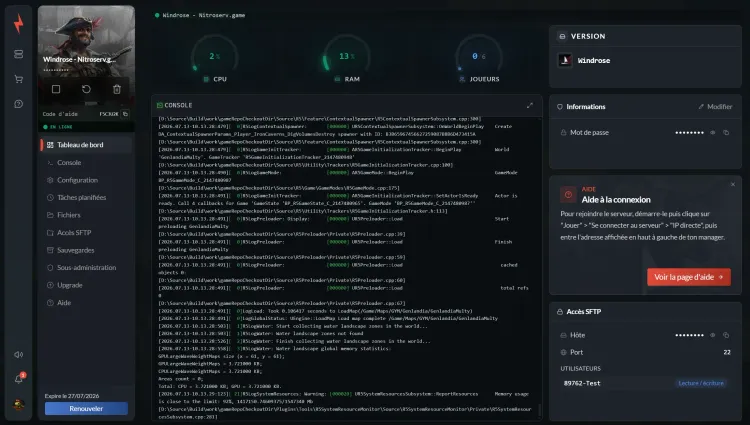Image resolution: width=750 pixels, height=425 pixels.
Task: Open Fichiers in sidebar
Action: (x=86, y=215)
